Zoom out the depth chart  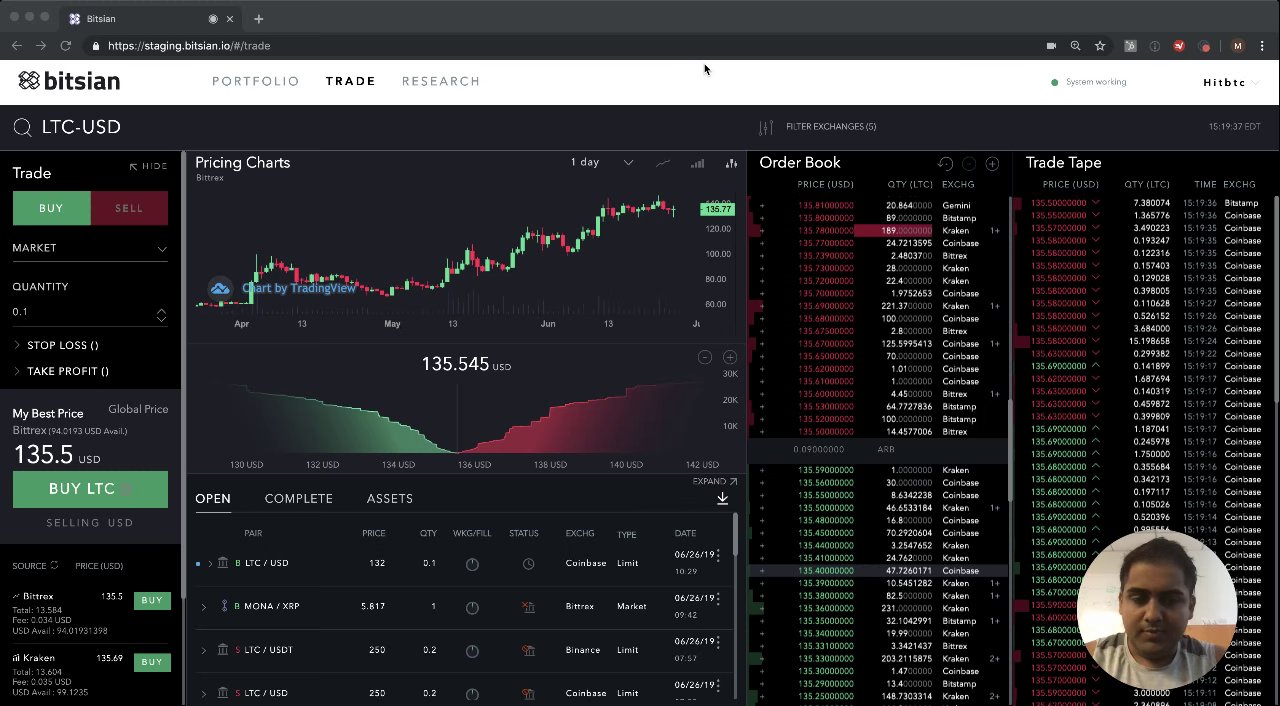pyautogui.click(x=705, y=357)
